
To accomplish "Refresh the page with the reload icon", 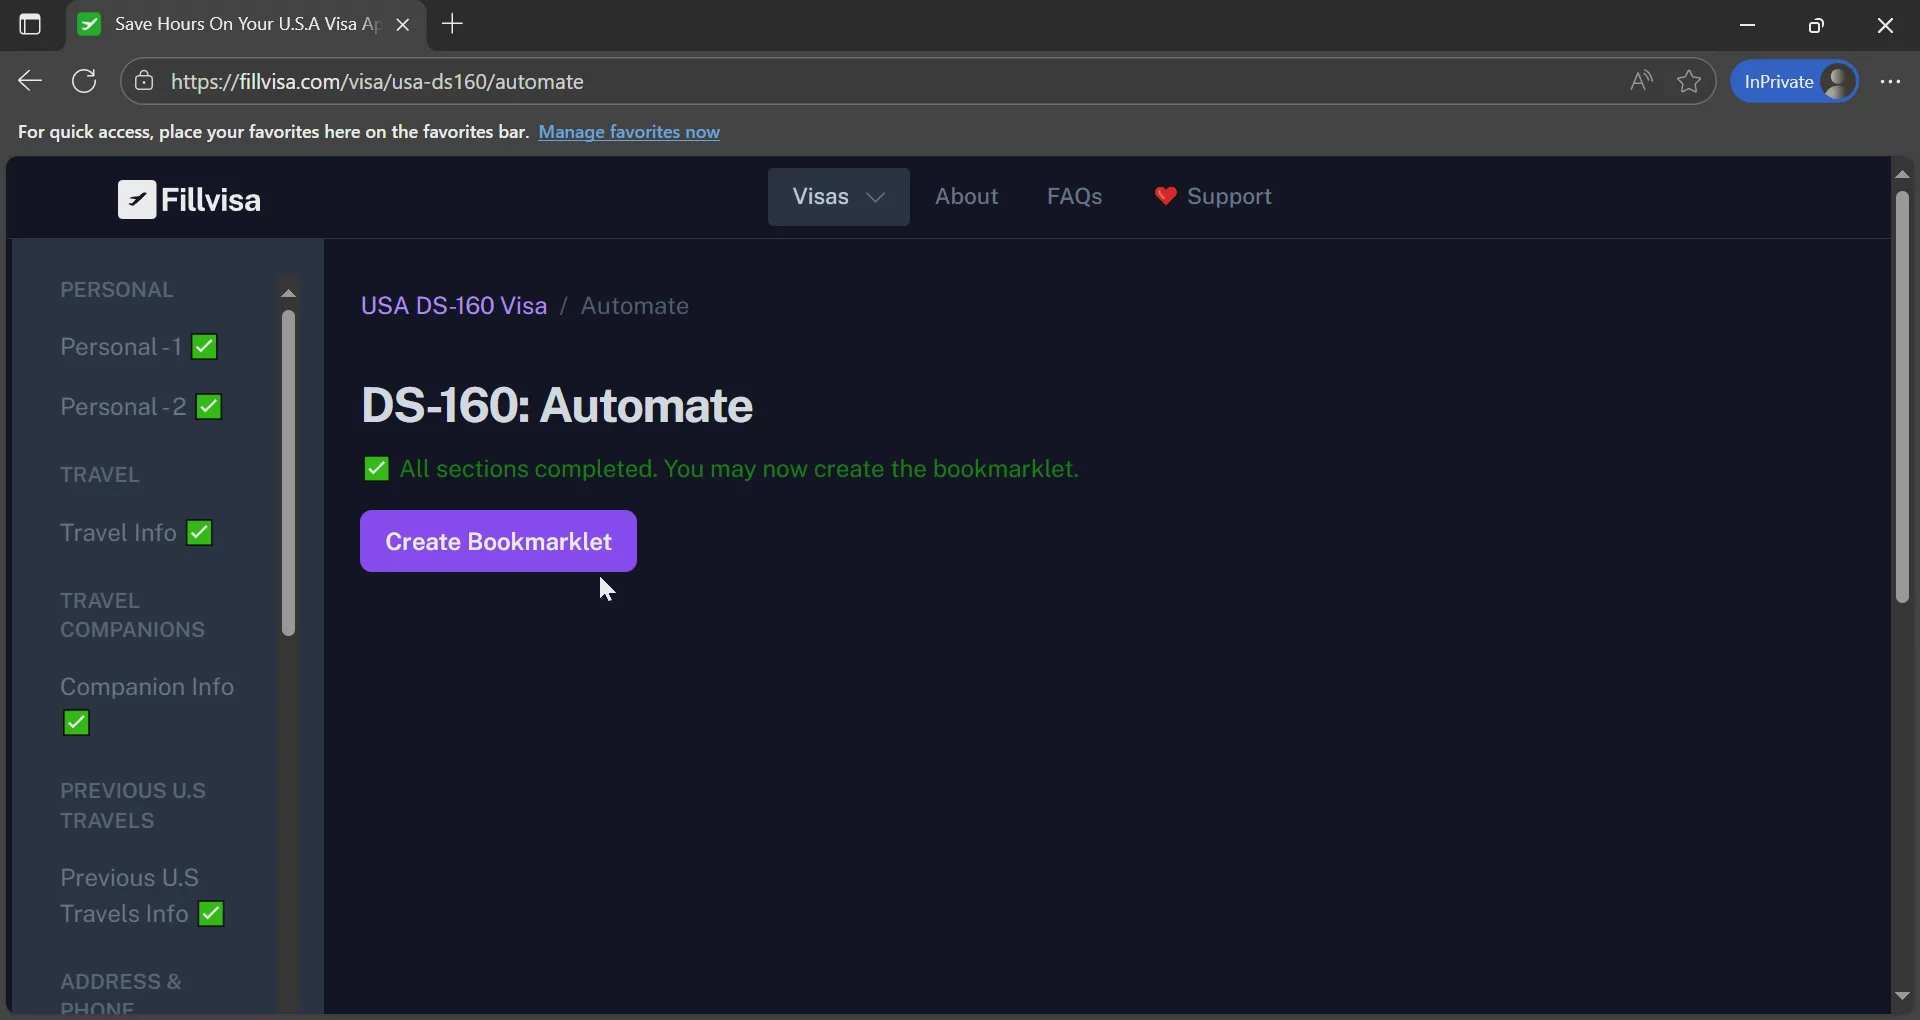I will point(85,81).
